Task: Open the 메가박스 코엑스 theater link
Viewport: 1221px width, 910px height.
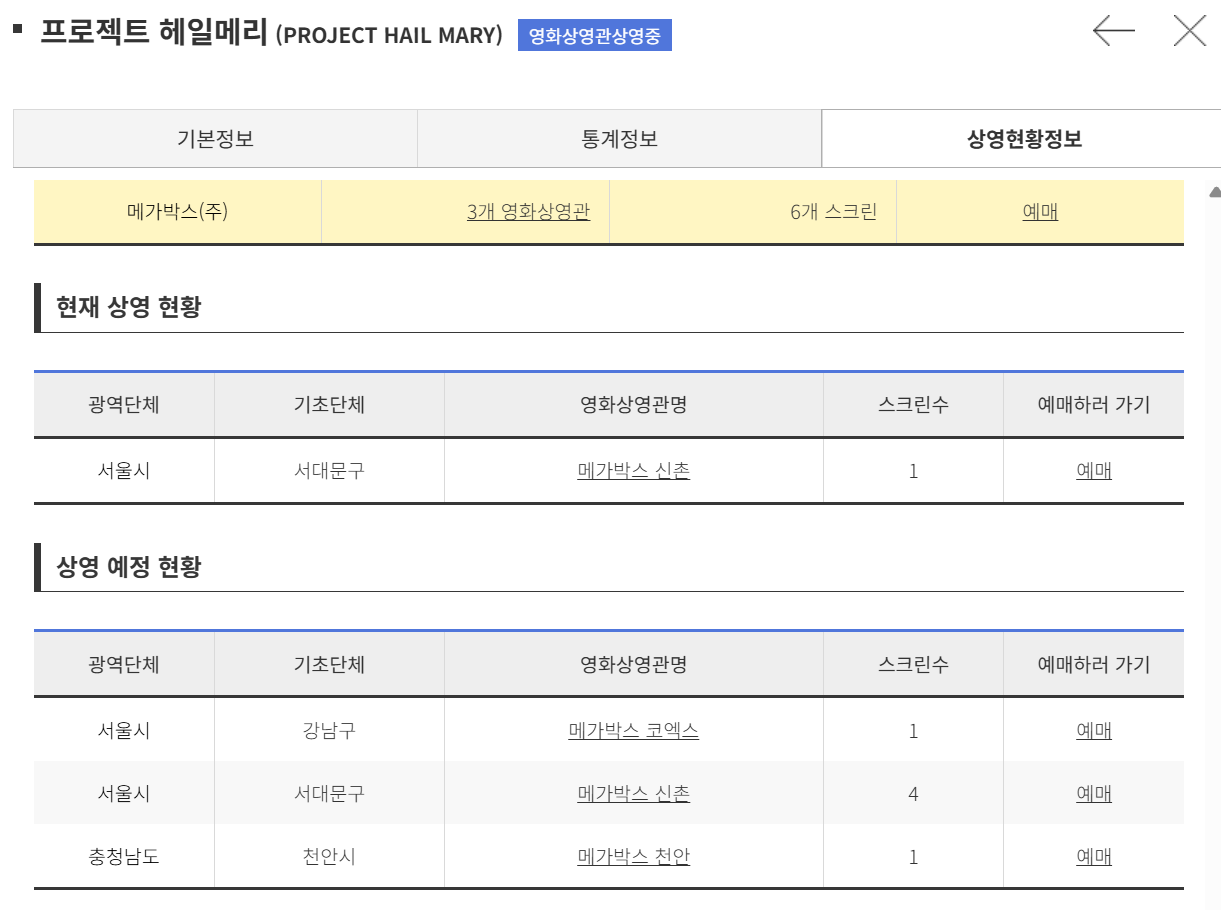Action: coord(633,731)
